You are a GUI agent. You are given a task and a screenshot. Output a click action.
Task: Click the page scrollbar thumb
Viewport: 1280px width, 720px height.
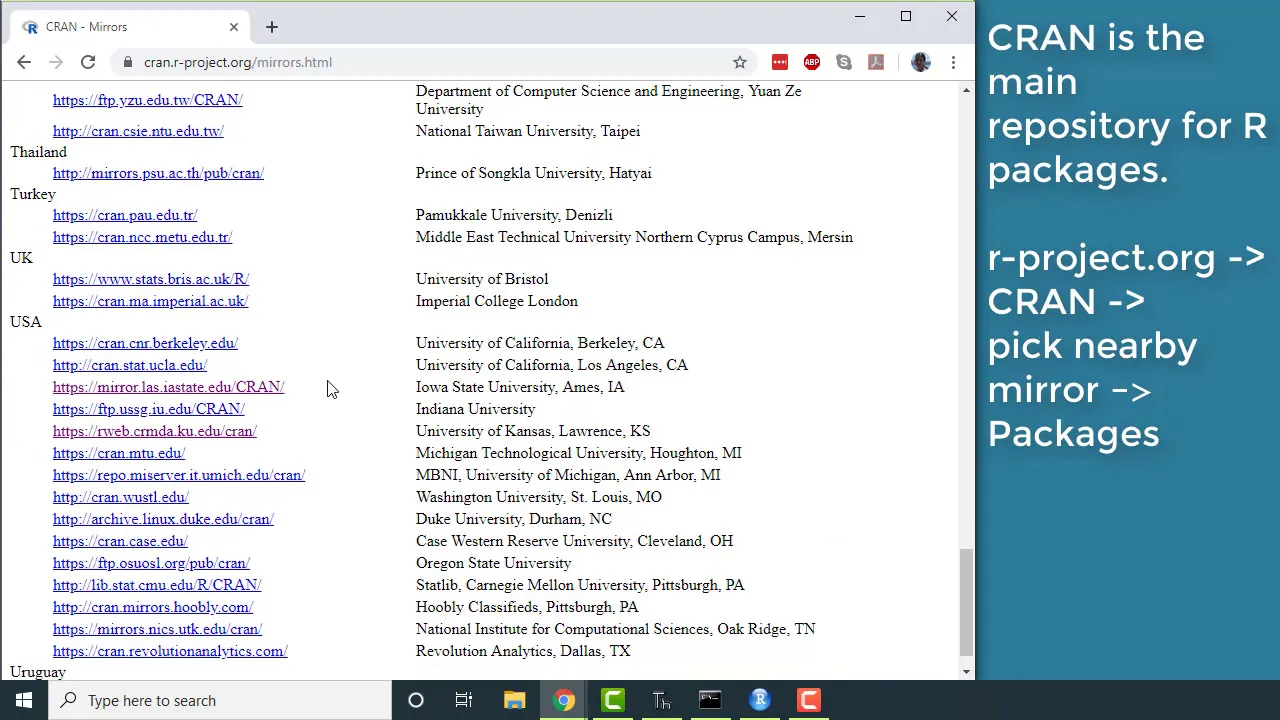pyautogui.click(x=966, y=602)
